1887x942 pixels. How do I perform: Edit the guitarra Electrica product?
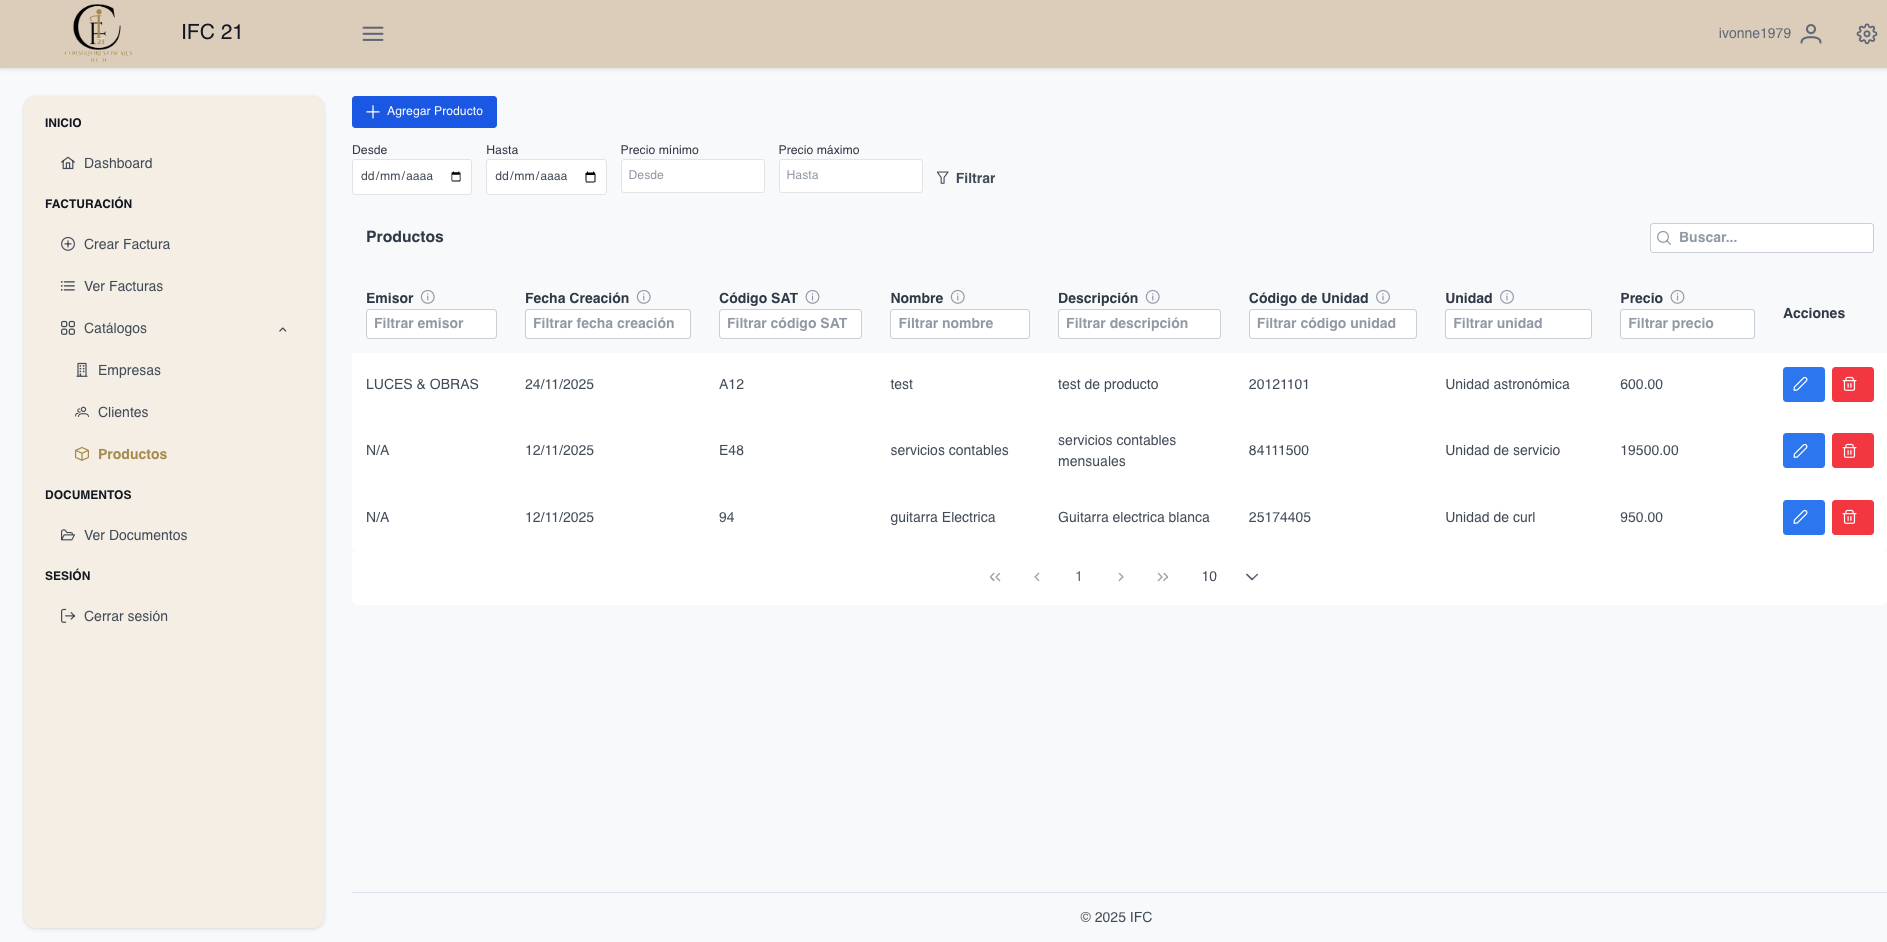click(x=1803, y=517)
